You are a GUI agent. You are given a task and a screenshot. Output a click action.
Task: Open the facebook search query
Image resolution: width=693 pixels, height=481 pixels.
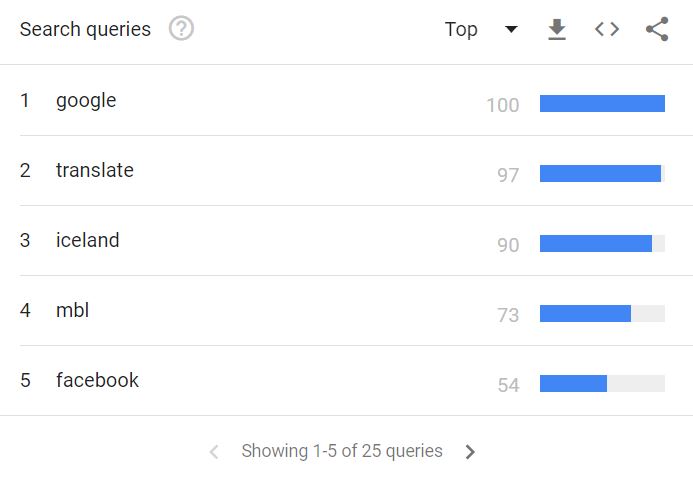click(97, 380)
